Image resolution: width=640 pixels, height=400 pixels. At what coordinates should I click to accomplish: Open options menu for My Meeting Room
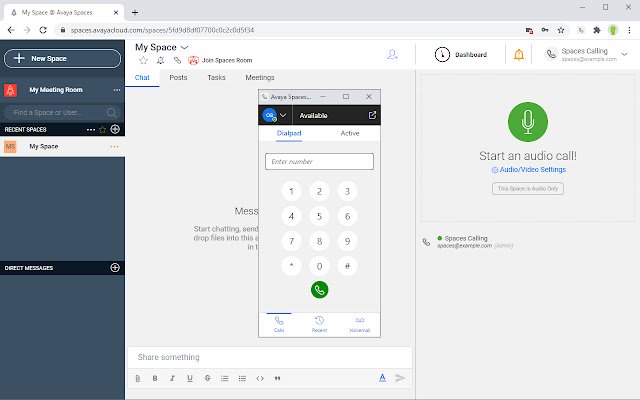point(117,90)
